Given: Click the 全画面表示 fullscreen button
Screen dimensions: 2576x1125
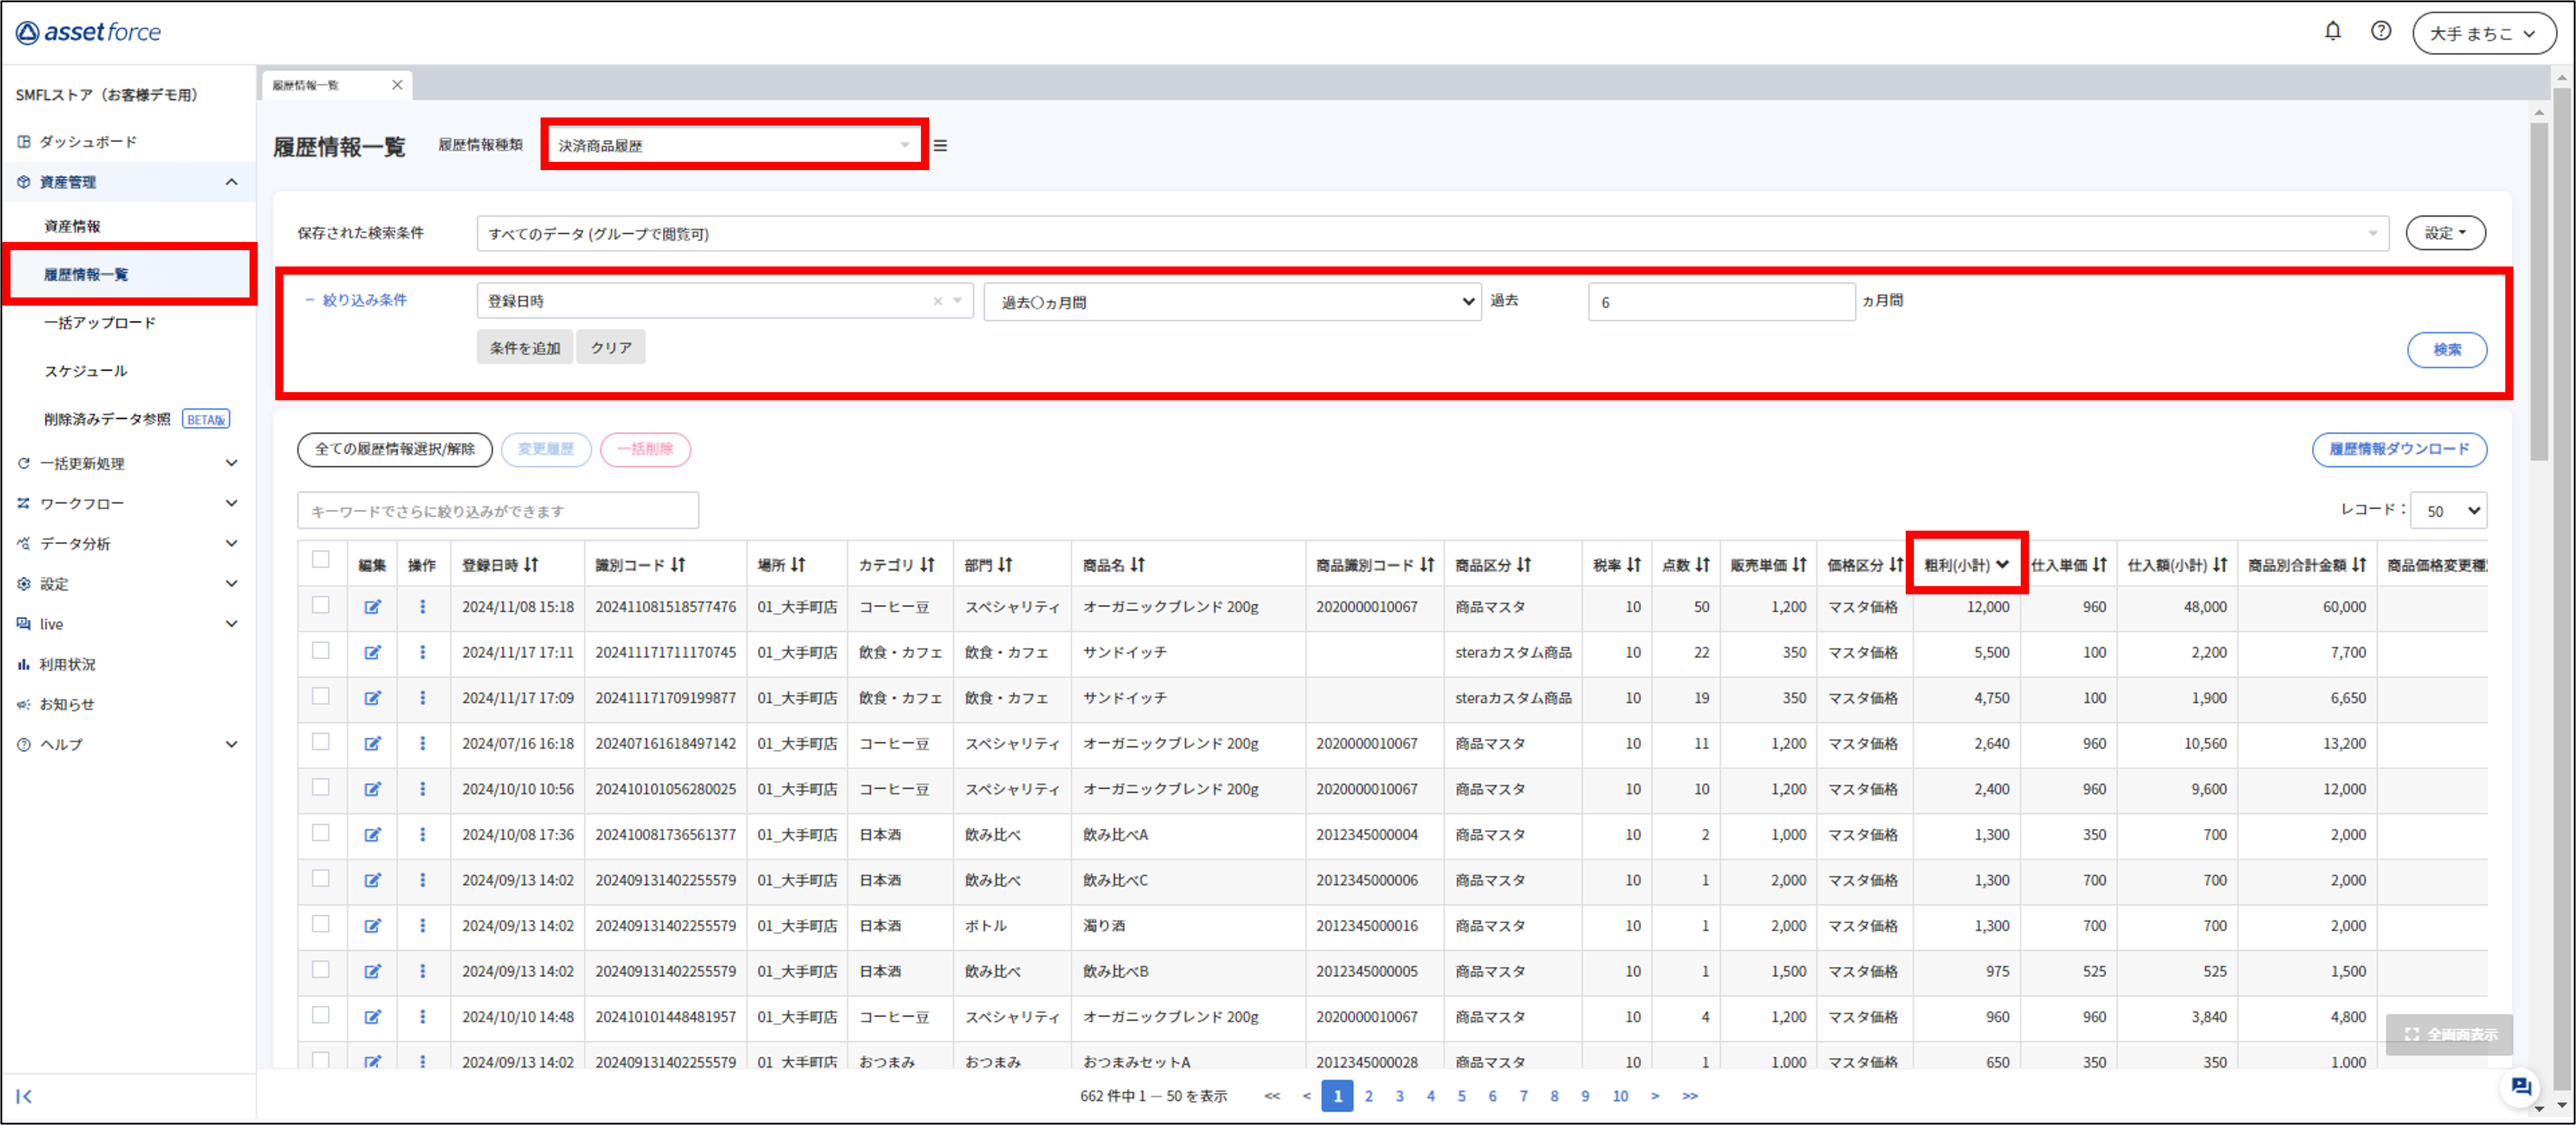Looking at the screenshot, I should (2449, 1034).
